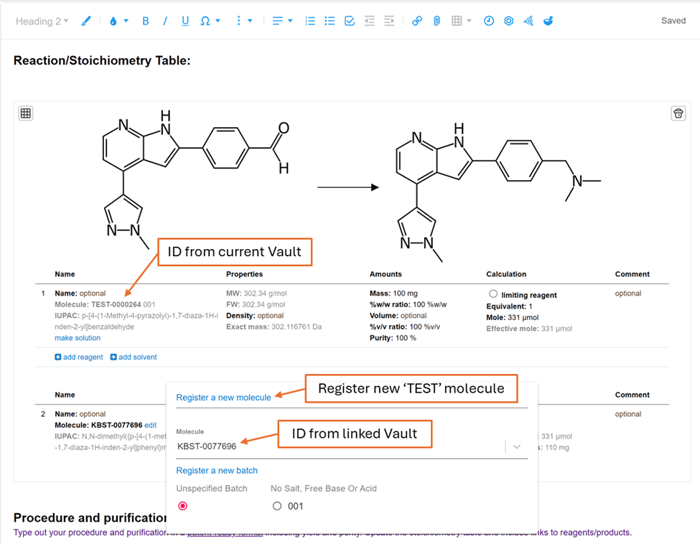Click the omega special characters icon
700x544 pixels.
[205, 21]
